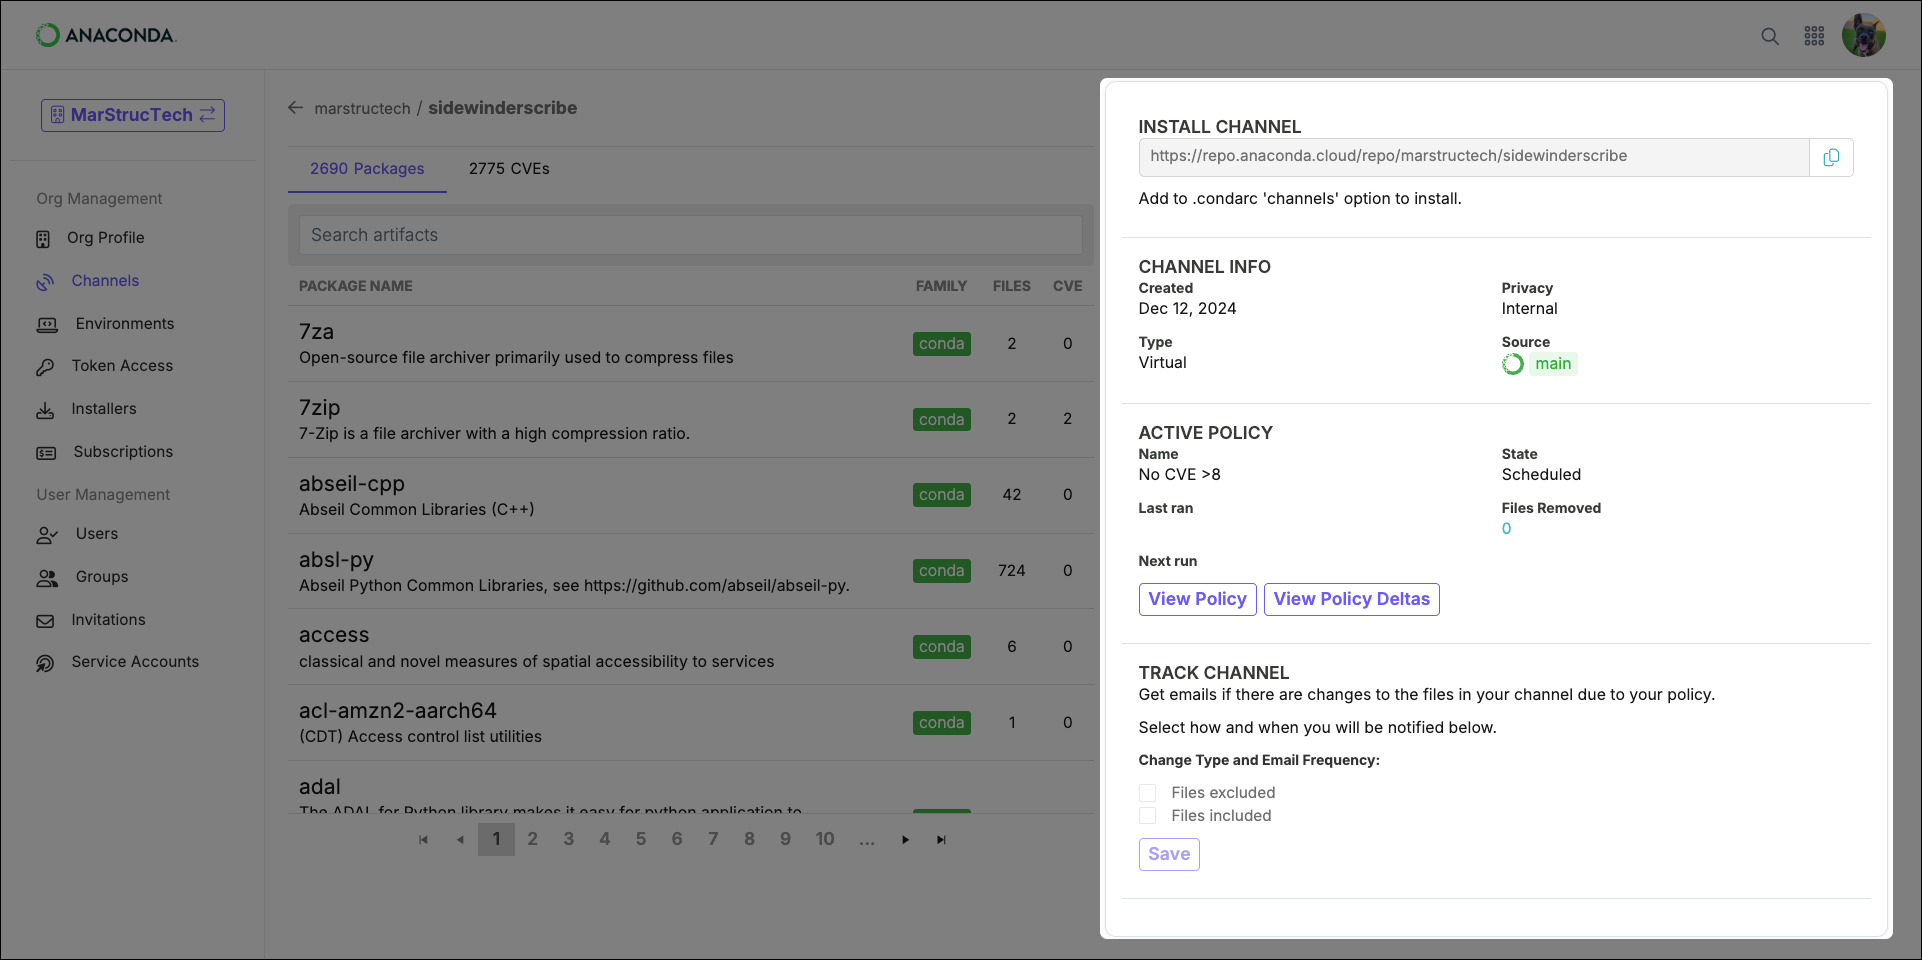Open Subscriptions in sidebar
Image resolution: width=1922 pixels, height=960 pixels.
(x=123, y=452)
